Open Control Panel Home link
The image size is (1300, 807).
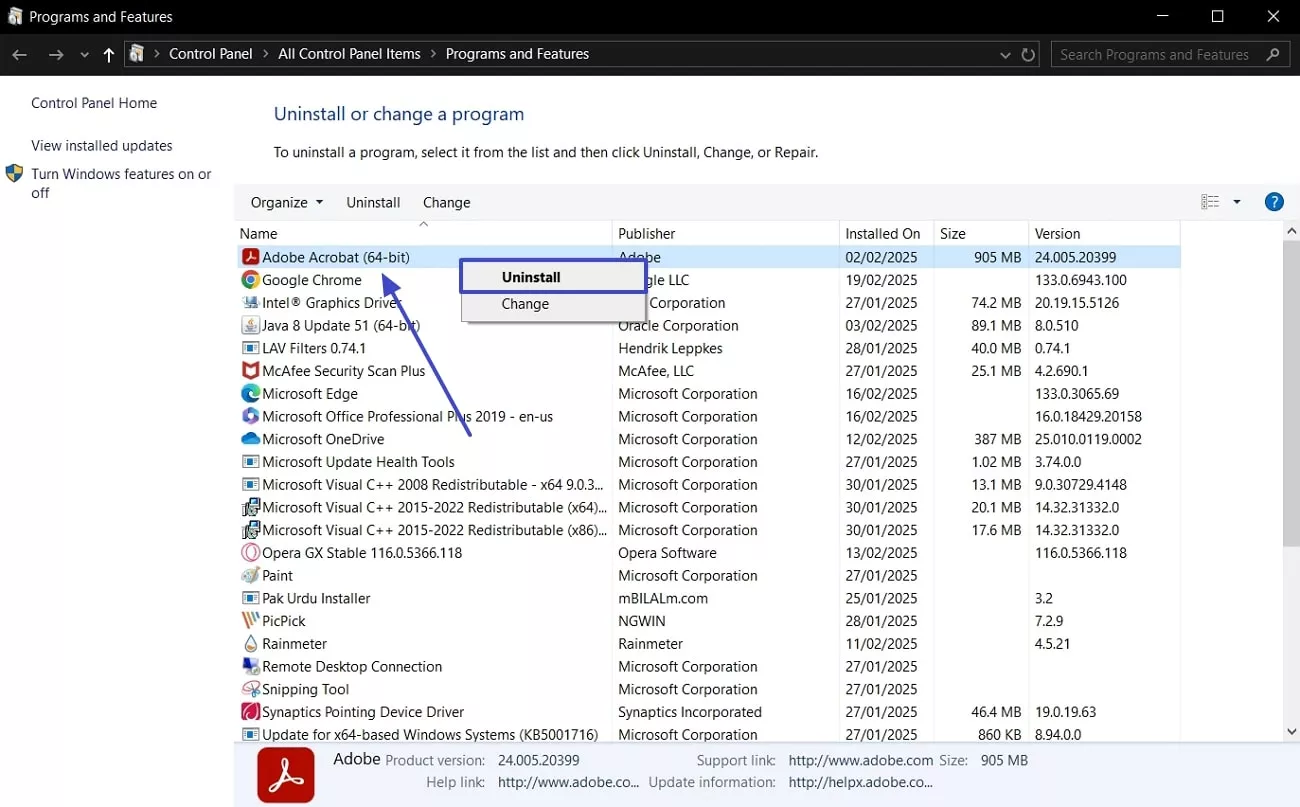tap(94, 103)
